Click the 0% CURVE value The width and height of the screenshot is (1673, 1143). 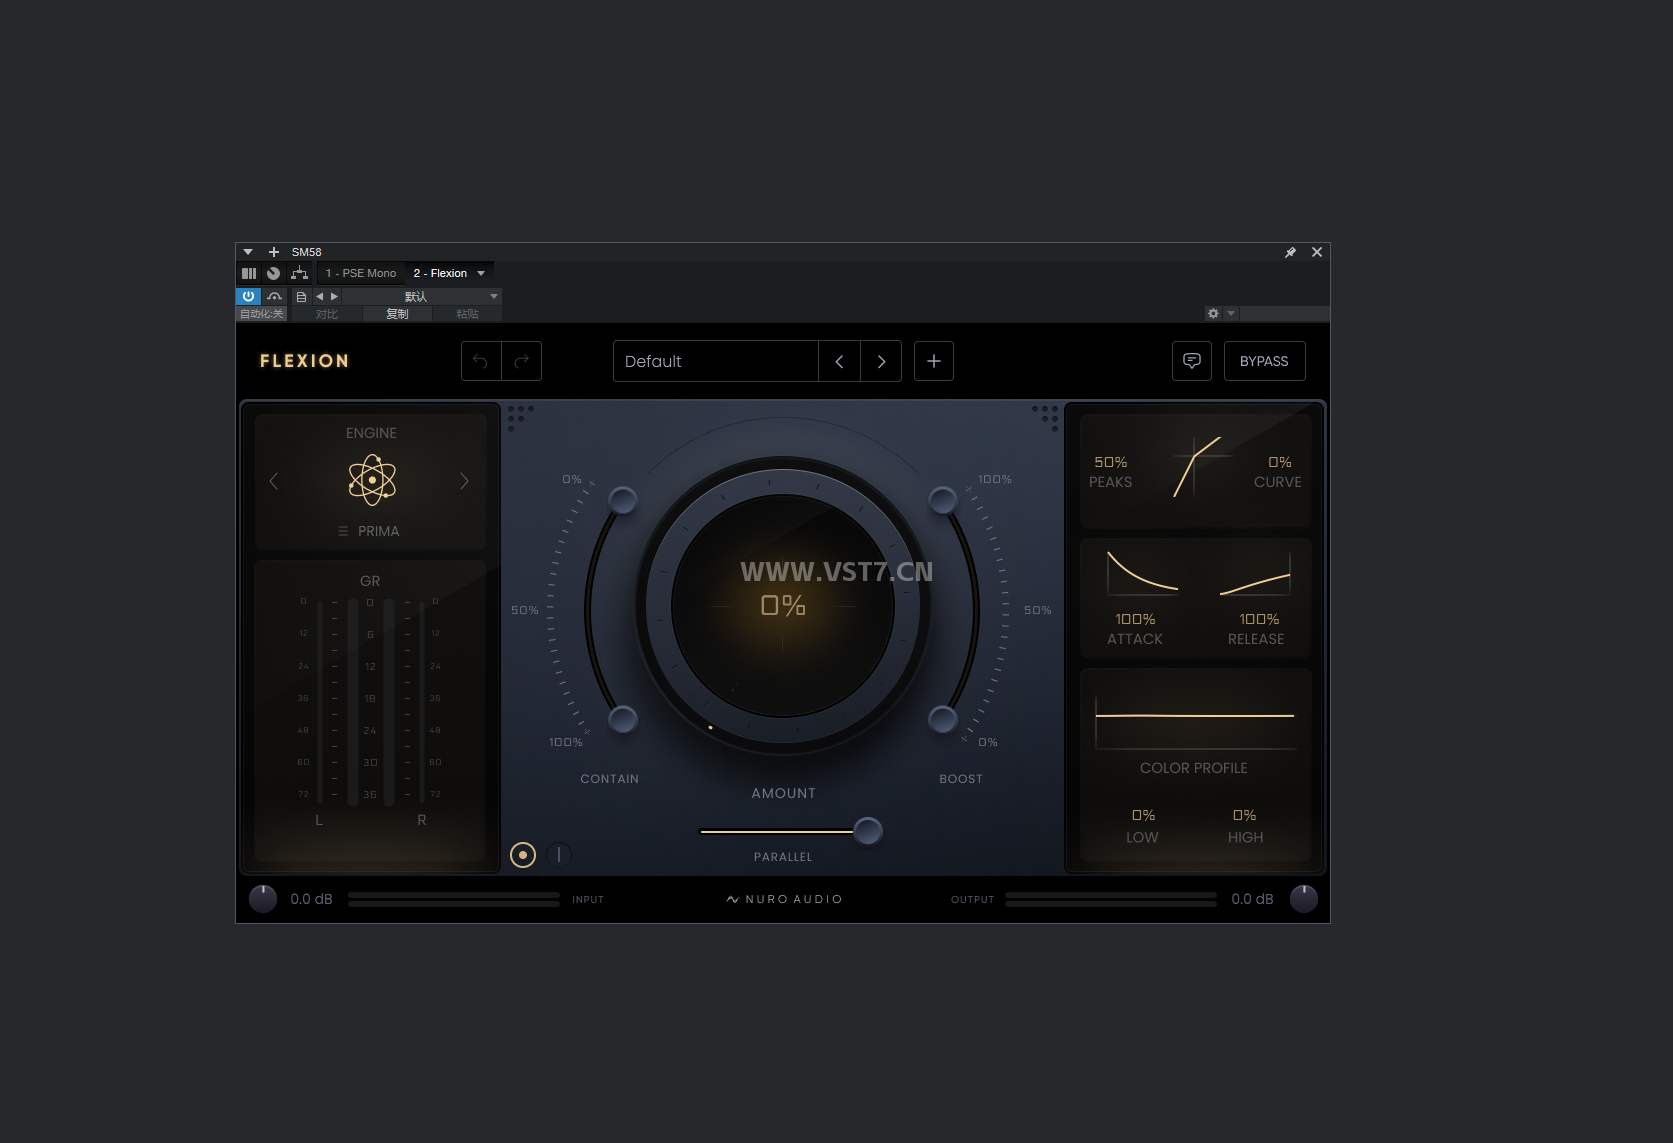pyautogui.click(x=1280, y=462)
